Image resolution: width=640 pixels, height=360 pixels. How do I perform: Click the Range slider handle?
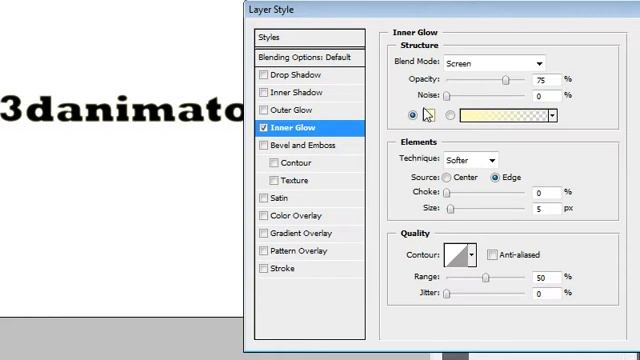[x=485, y=278]
